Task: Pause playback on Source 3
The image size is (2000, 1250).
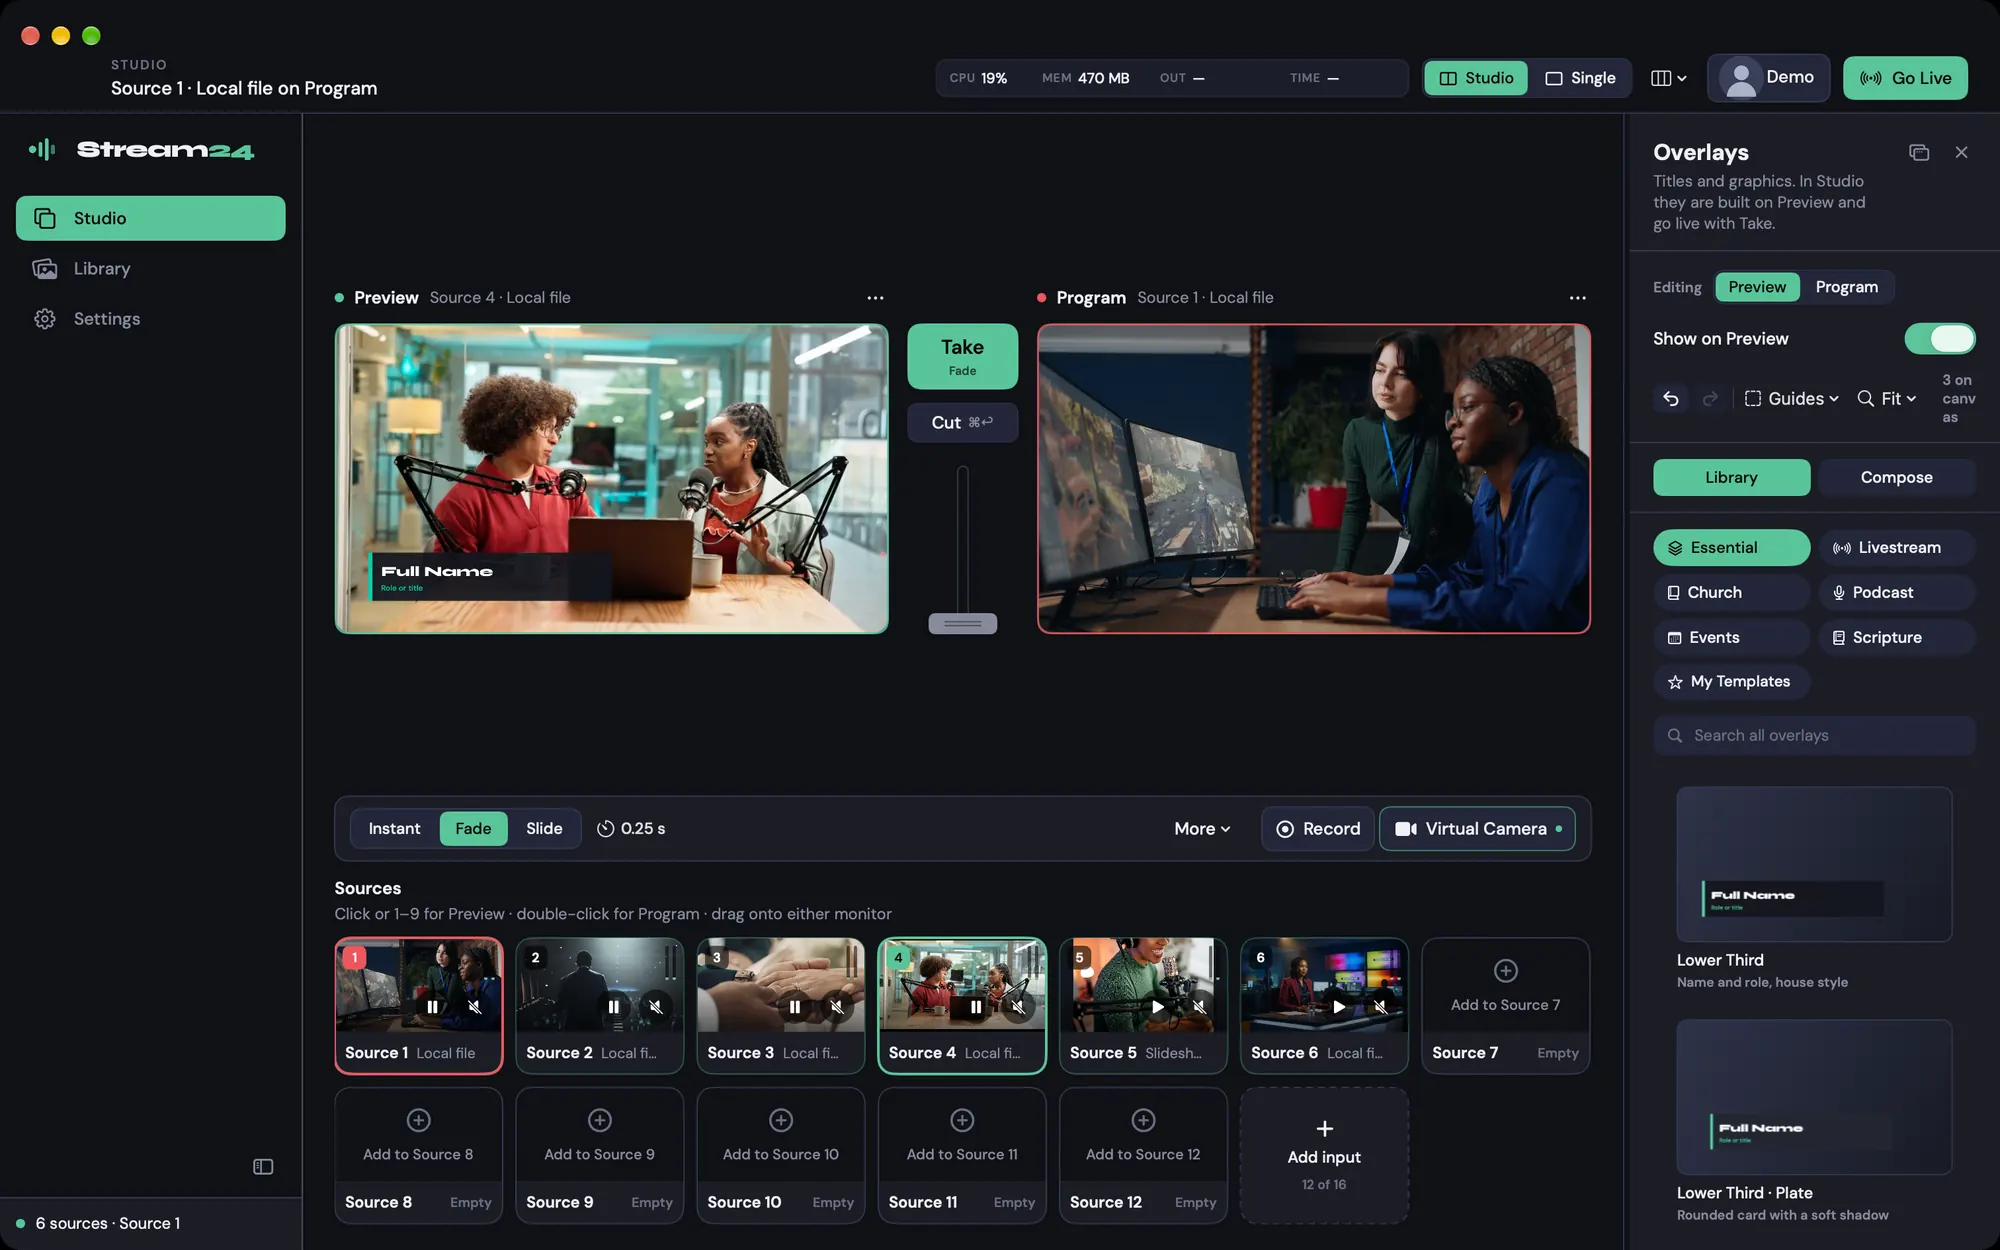Action: 794,1007
